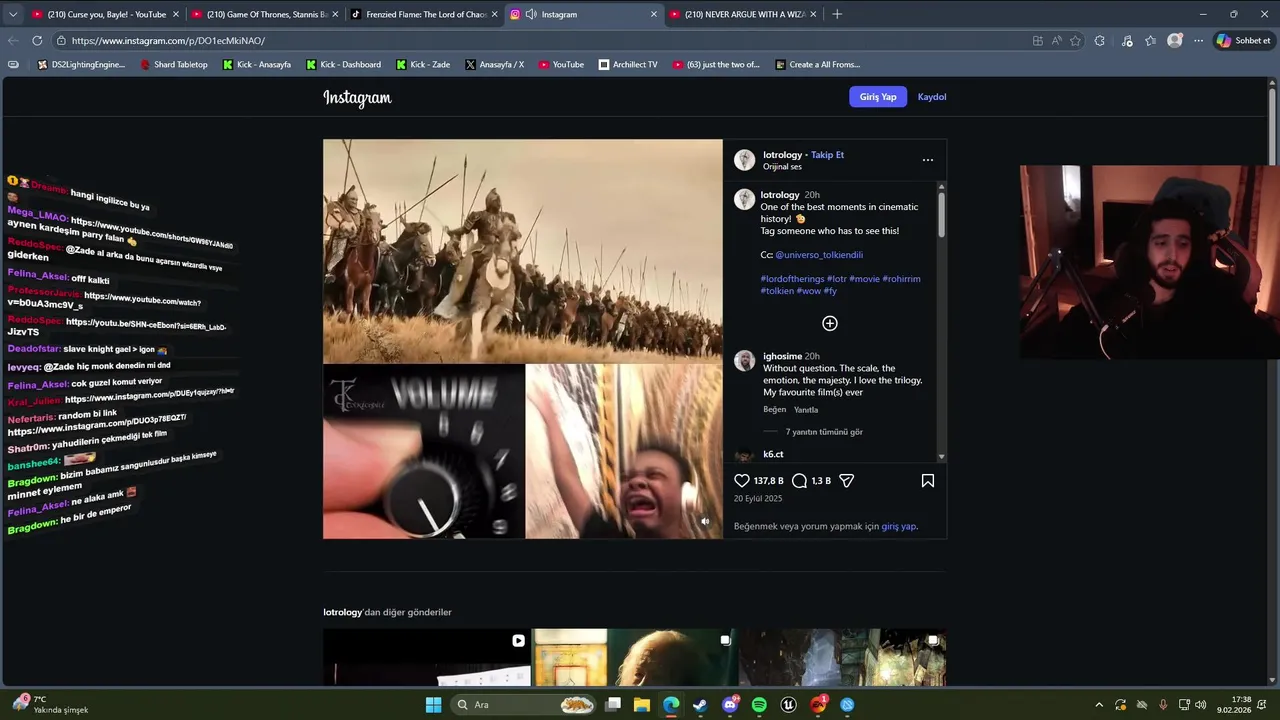Open the Edge profile avatar
Screen dimensions: 1280x720
point(1175,41)
